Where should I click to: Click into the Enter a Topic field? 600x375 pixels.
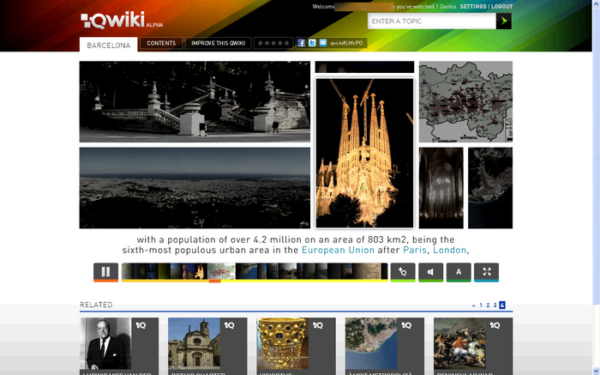click(x=432, y=21)
